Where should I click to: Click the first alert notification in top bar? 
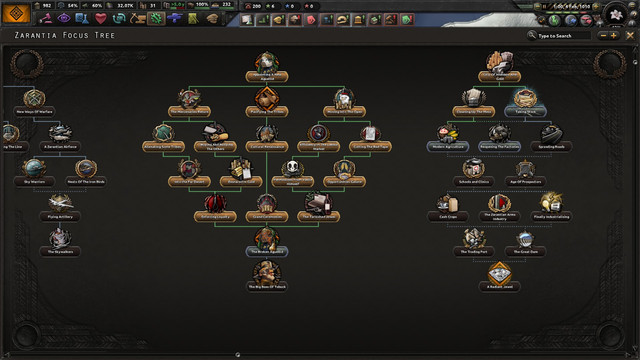coord(247,20)
